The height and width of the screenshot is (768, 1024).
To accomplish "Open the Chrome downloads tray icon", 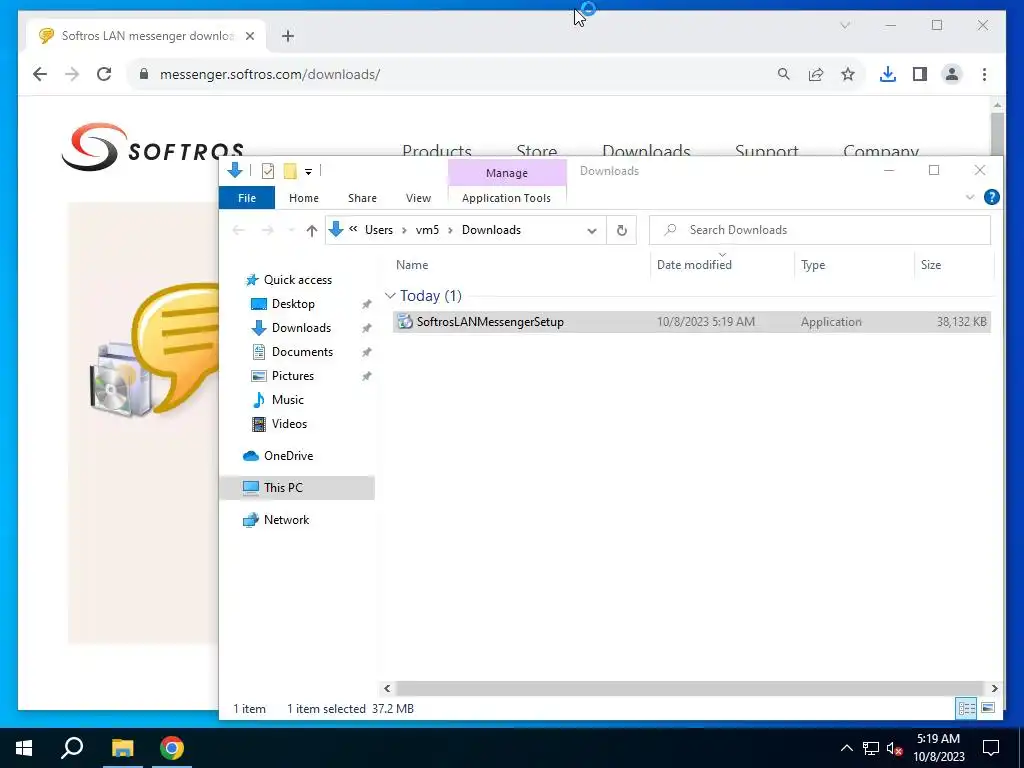I will click(x=888, y=74).
